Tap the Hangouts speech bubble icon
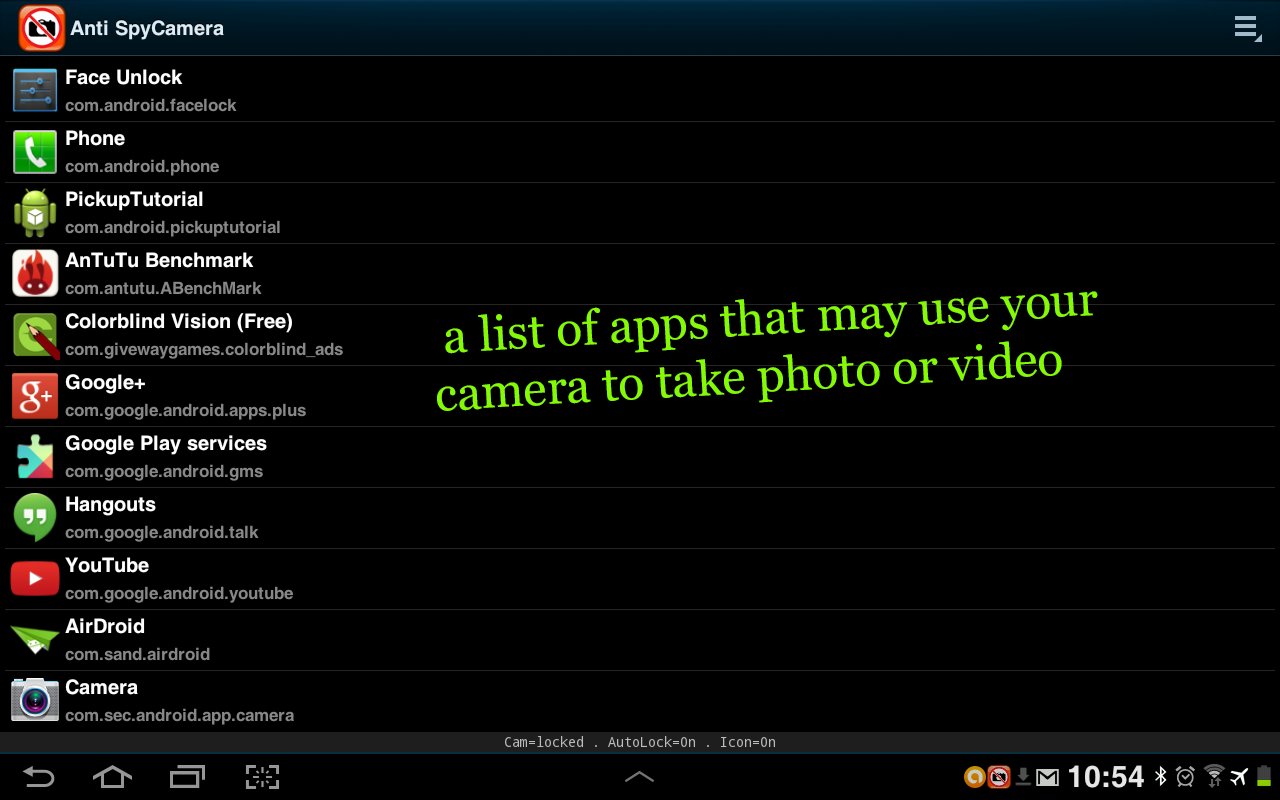The width and height of the screenshot is (1280, 800). coord(35,518)
